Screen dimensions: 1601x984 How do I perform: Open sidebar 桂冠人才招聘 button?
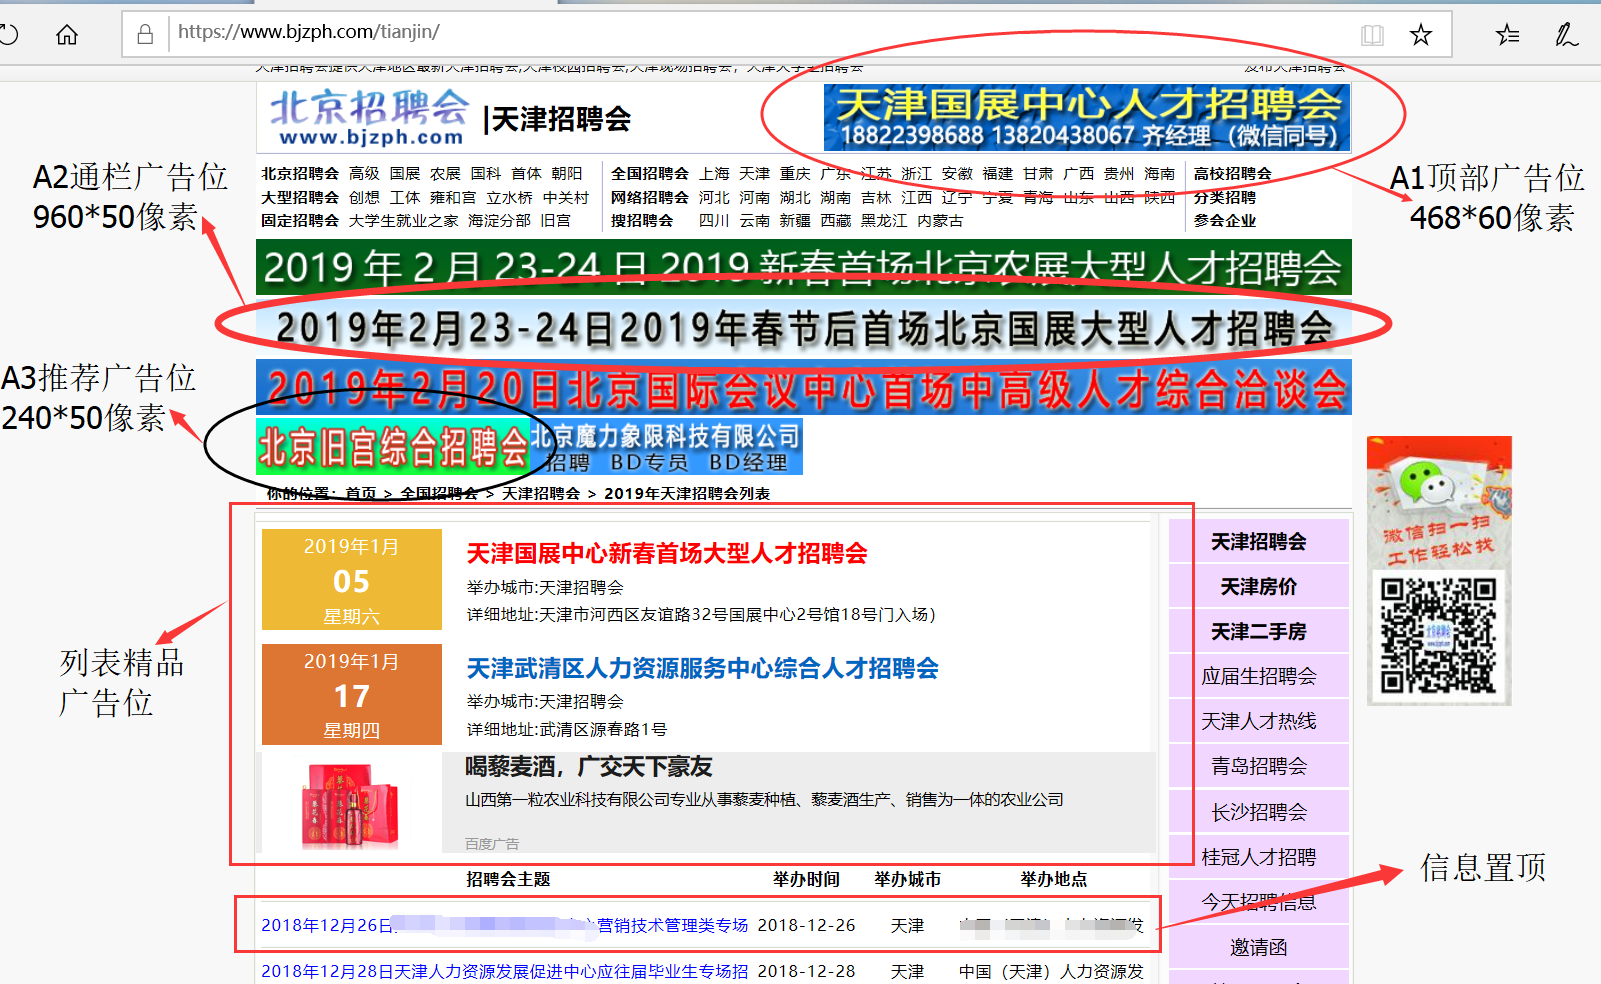[1259, 857]
